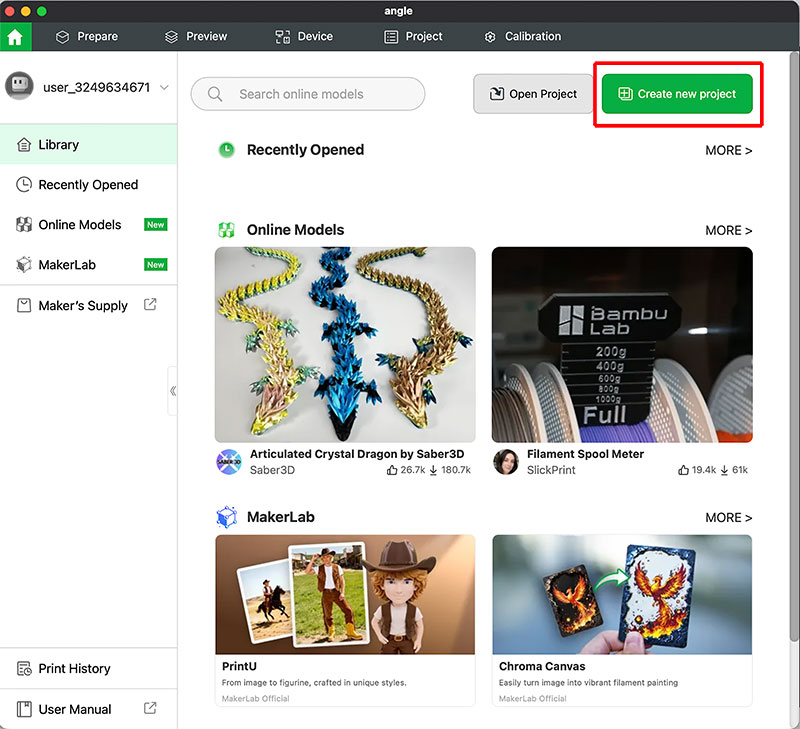
Task: Click the Search online models field
Action: pos(308,94)
